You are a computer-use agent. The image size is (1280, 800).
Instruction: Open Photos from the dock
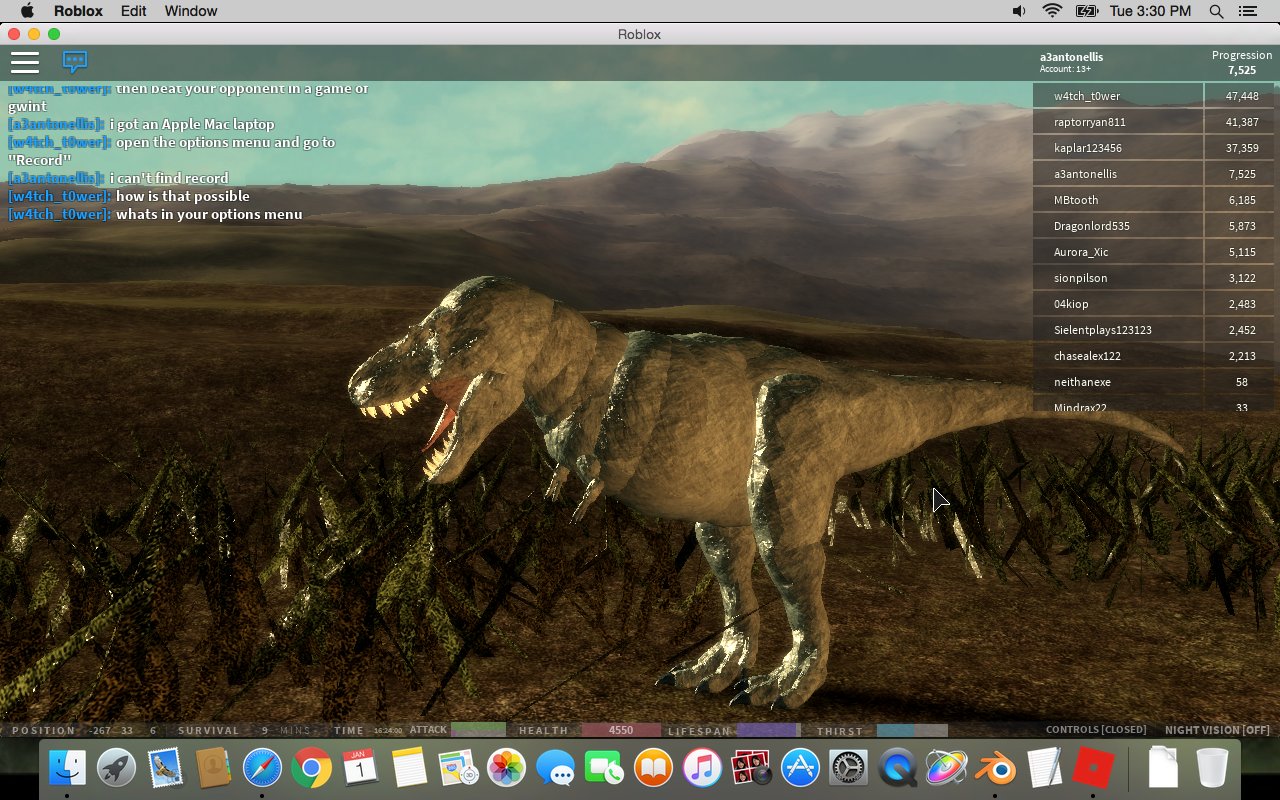coord(507,768)
